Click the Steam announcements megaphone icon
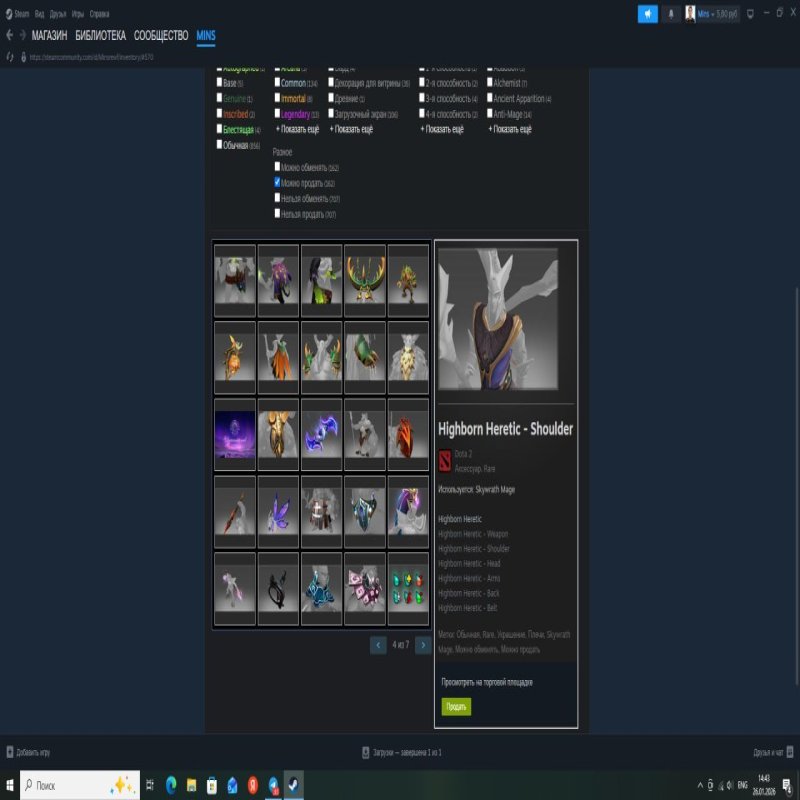Screen dimensions: 800x800 (x=648, y=14)
